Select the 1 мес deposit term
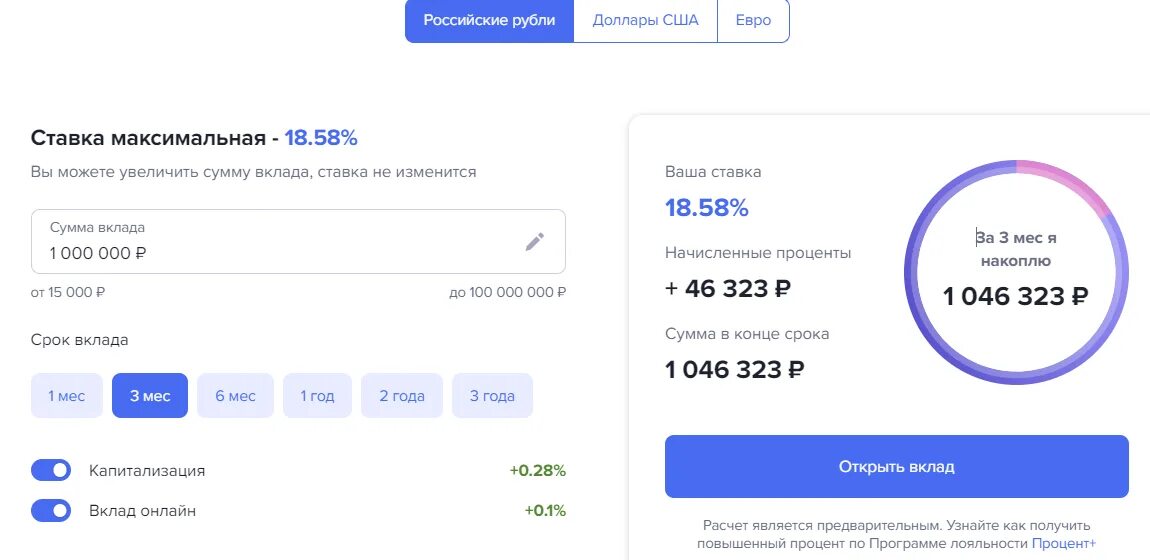The image size is (1150, 560). pos(67,396)
